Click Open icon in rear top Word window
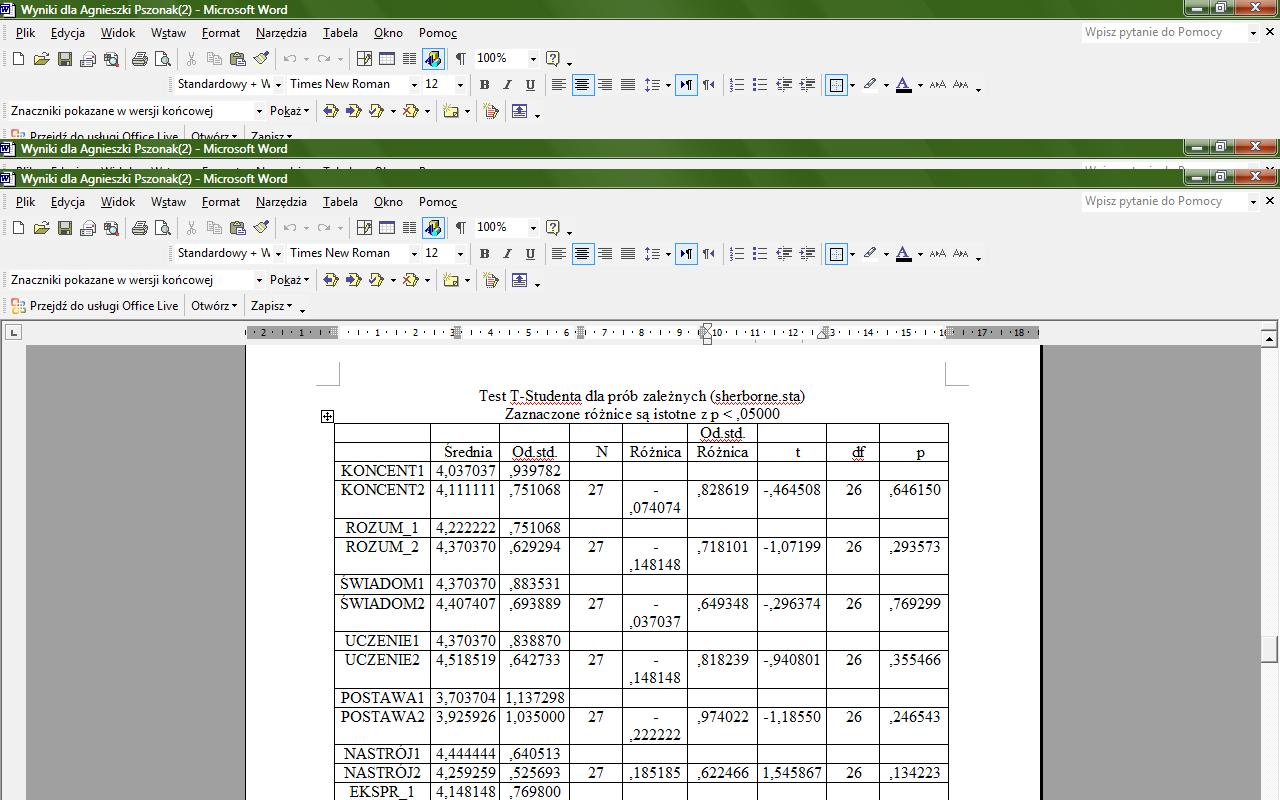 click(41, 59)
